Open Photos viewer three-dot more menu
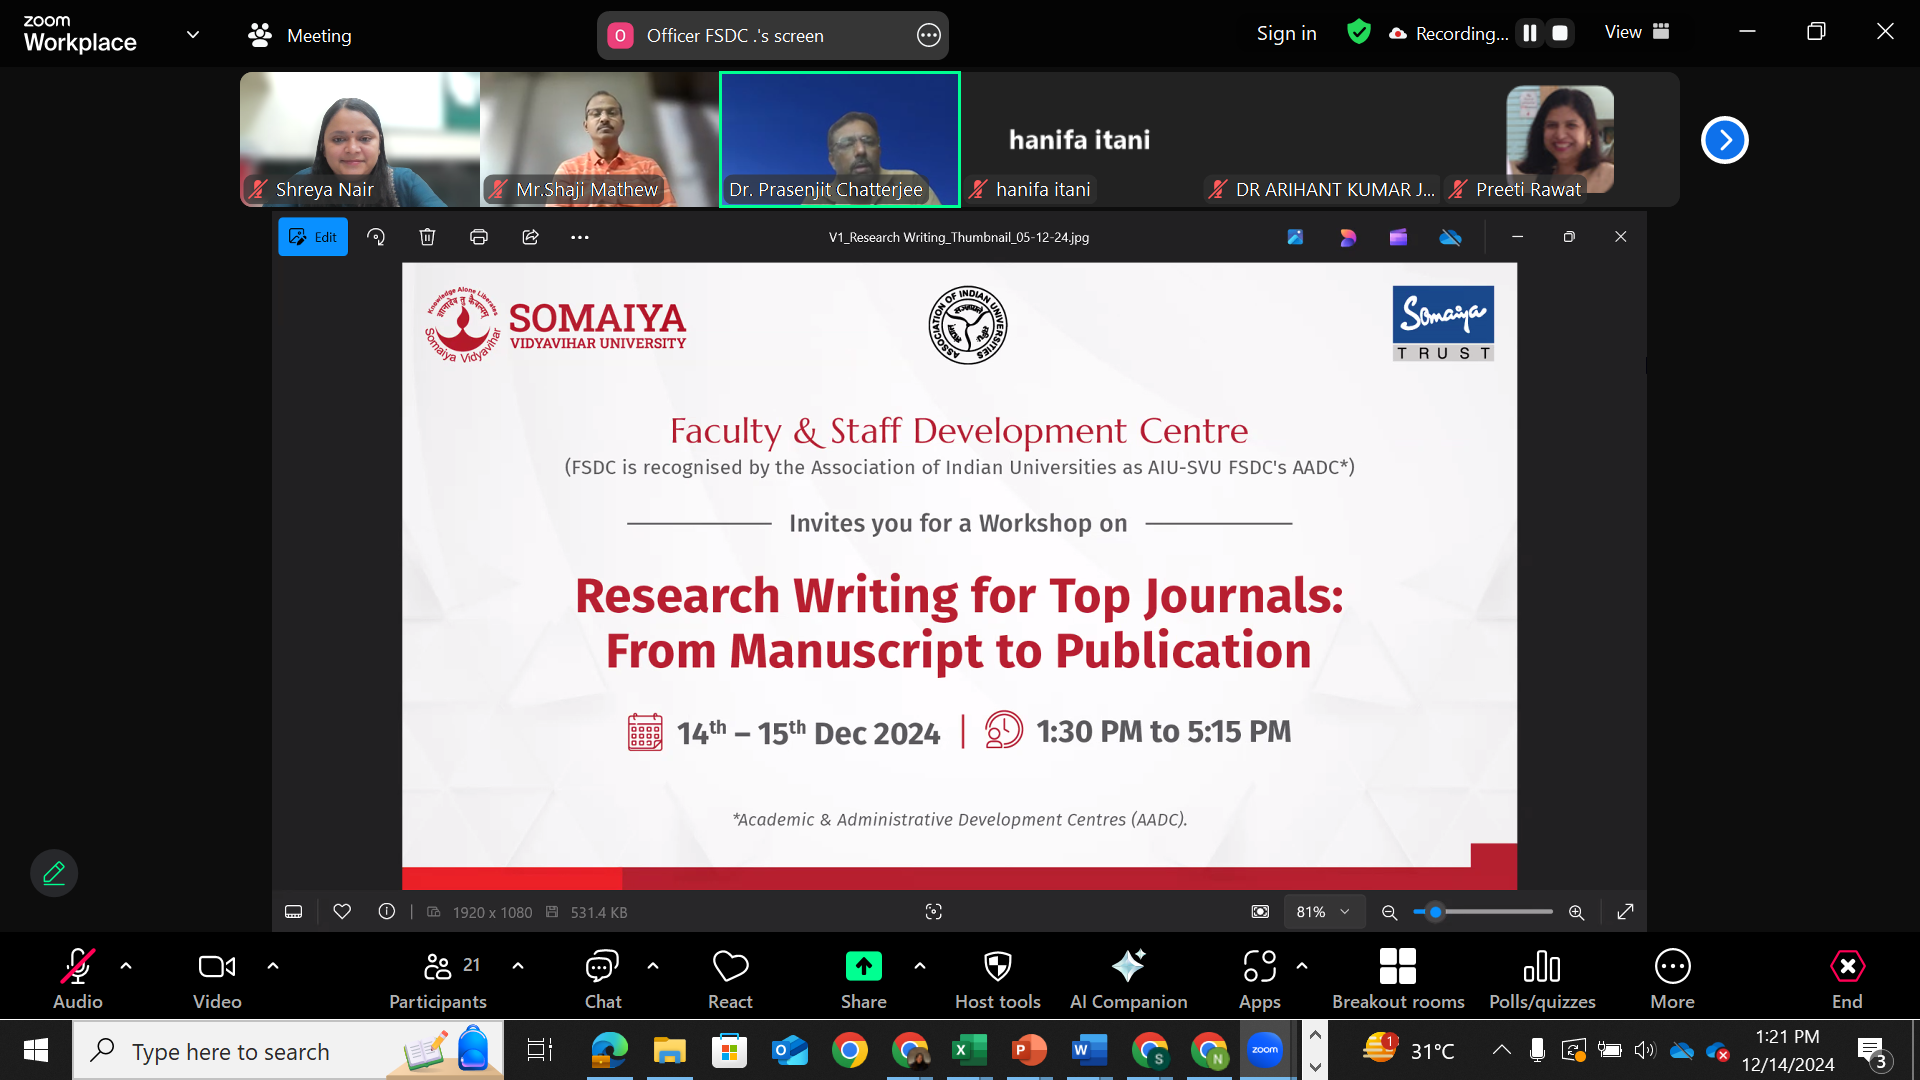 coord(580,237)
